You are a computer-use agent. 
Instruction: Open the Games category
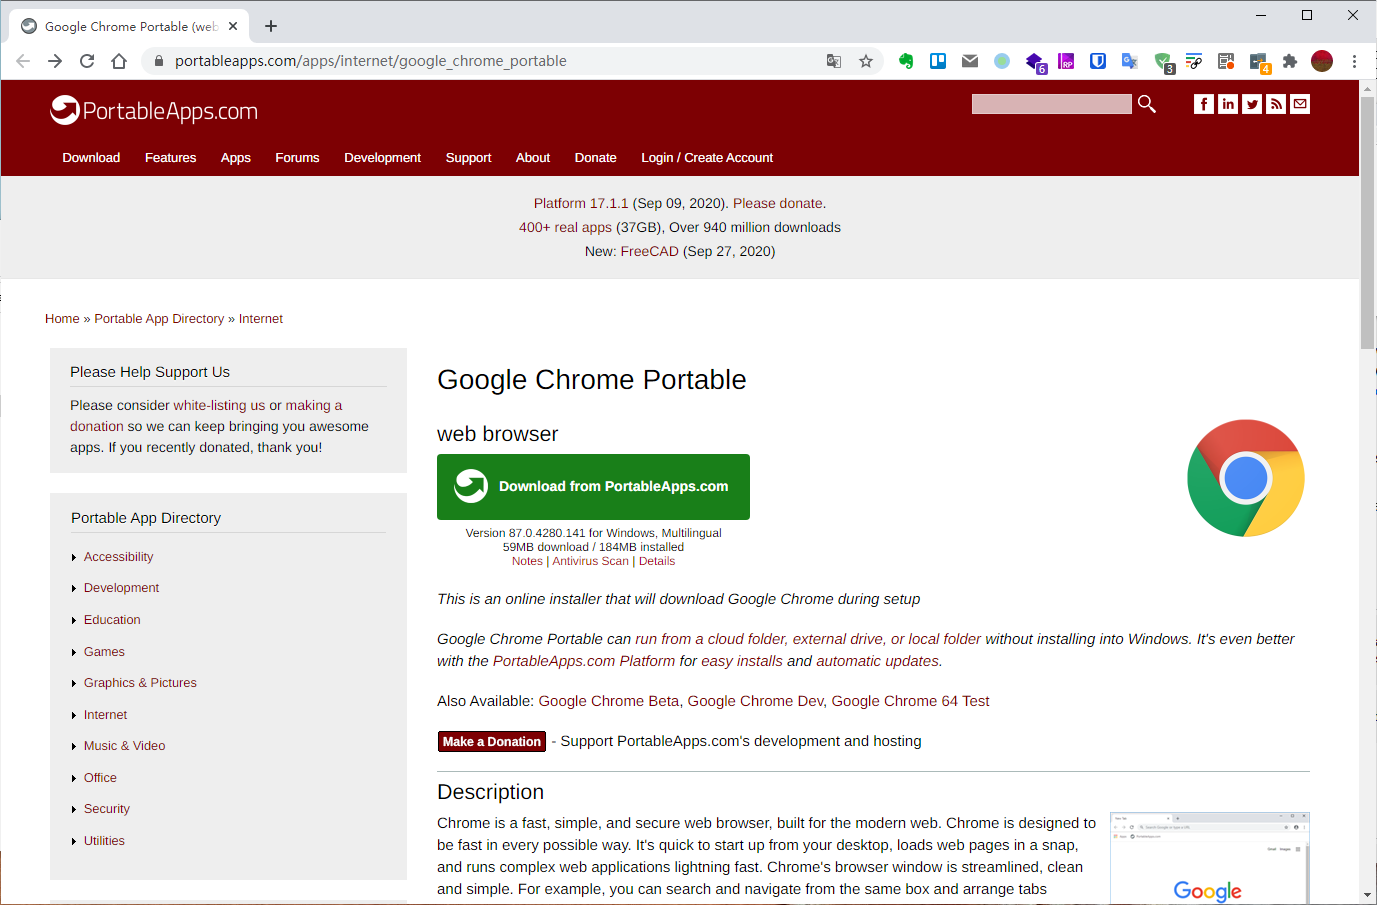(x=104, y=652)
